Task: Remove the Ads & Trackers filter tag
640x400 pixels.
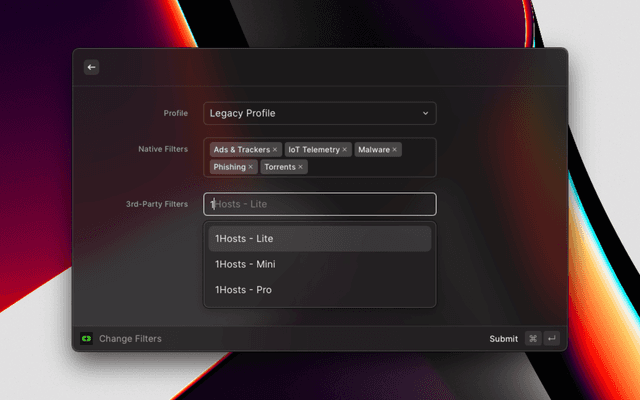Action: pos(275,149)
